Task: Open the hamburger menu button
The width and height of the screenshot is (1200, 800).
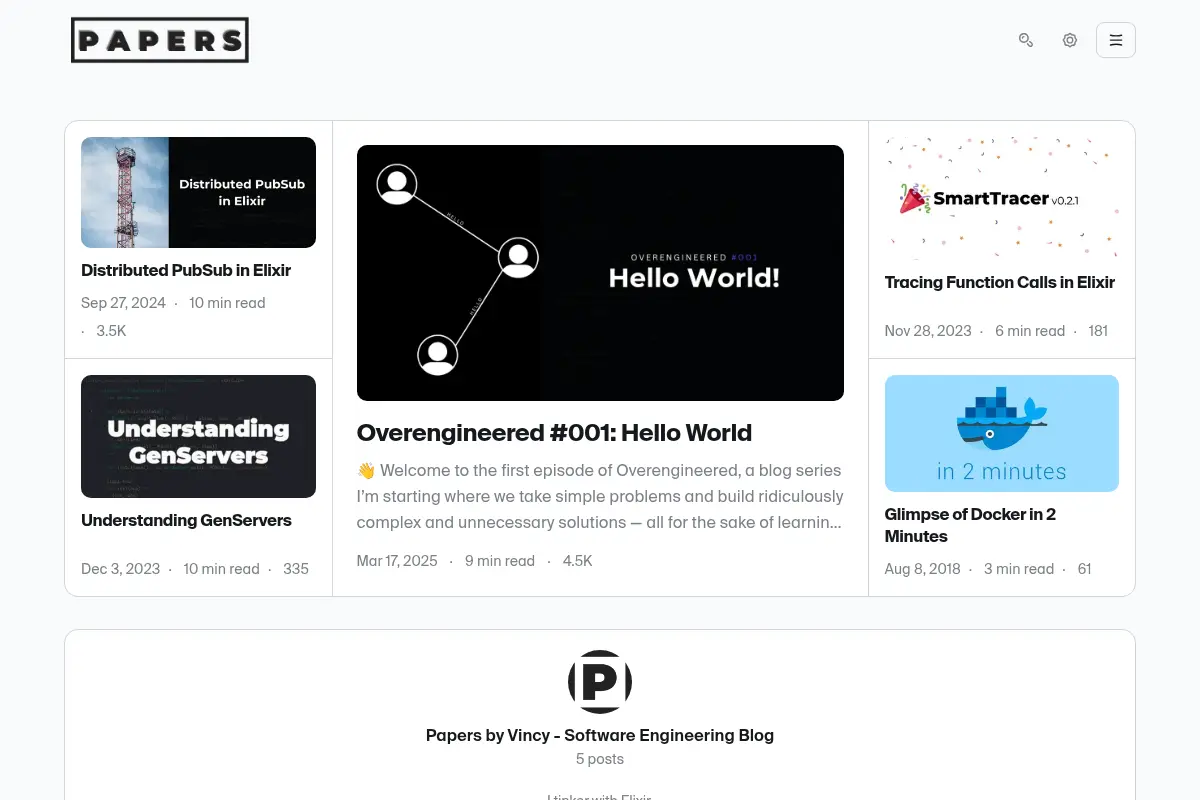Action: click(1116, 40)
